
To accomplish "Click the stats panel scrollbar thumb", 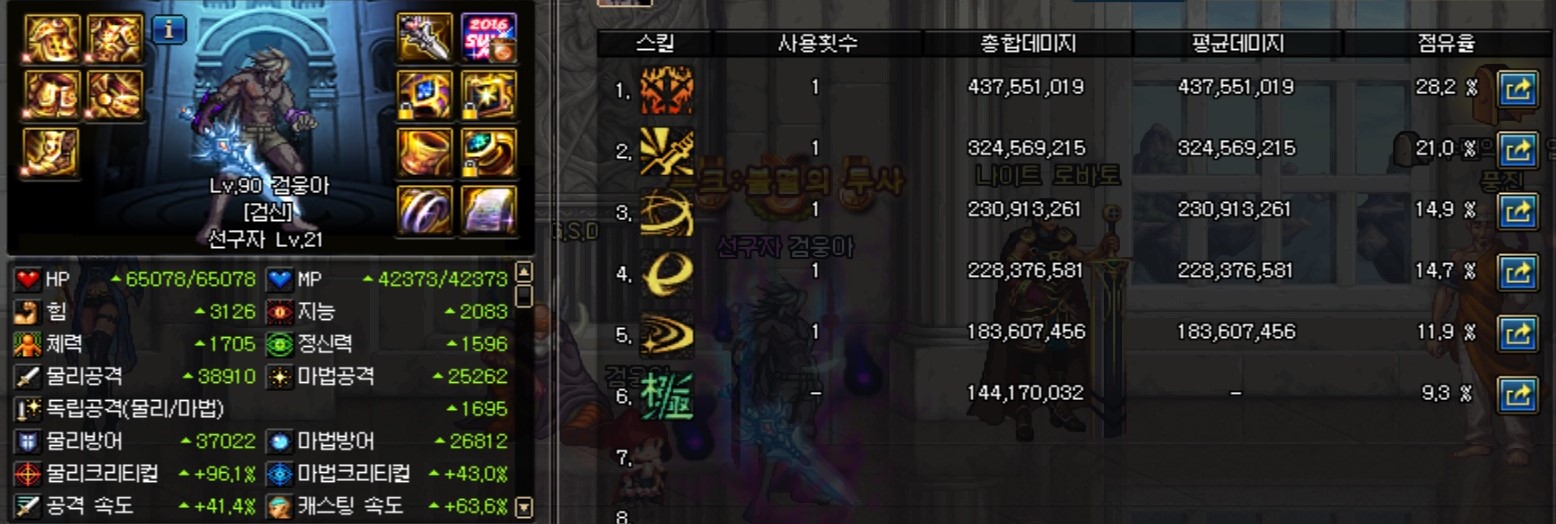I will [524, 296].
